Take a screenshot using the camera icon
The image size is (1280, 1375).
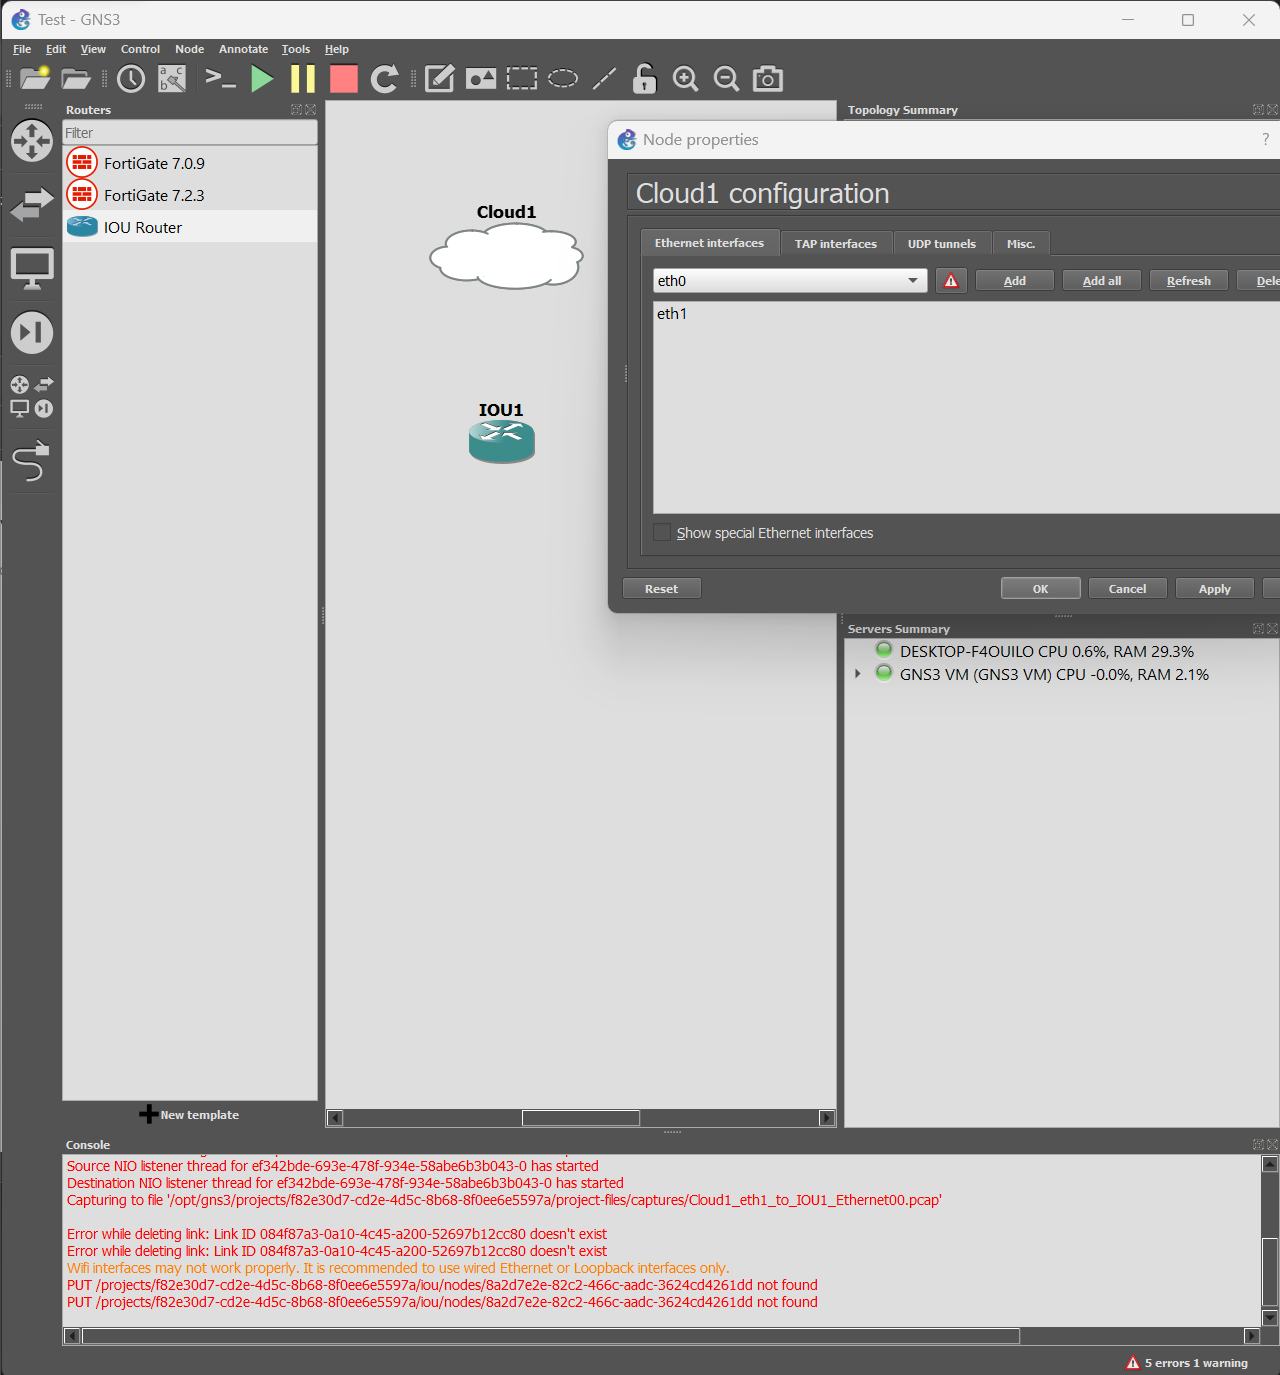[767, 78]
